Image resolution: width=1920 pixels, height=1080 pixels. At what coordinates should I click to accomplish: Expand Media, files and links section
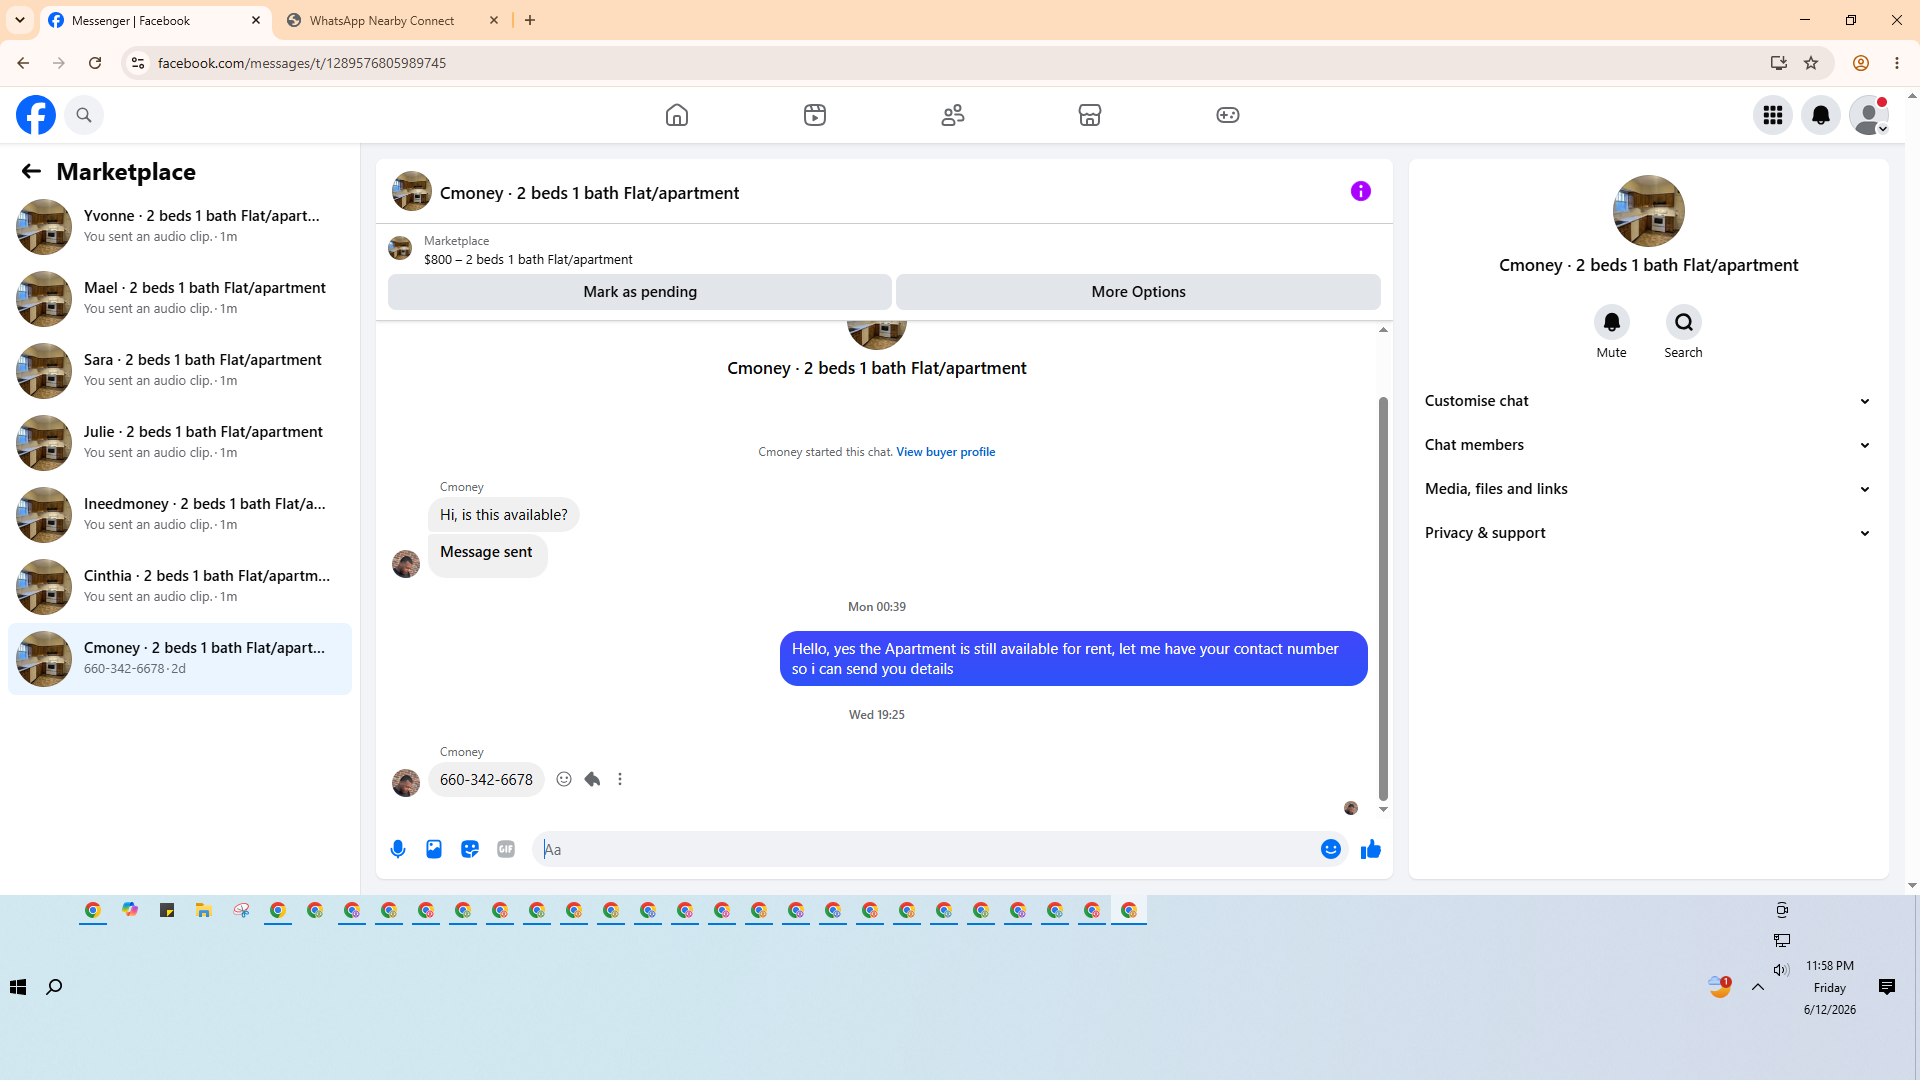pyautogui.click(x=1648, y=489)
